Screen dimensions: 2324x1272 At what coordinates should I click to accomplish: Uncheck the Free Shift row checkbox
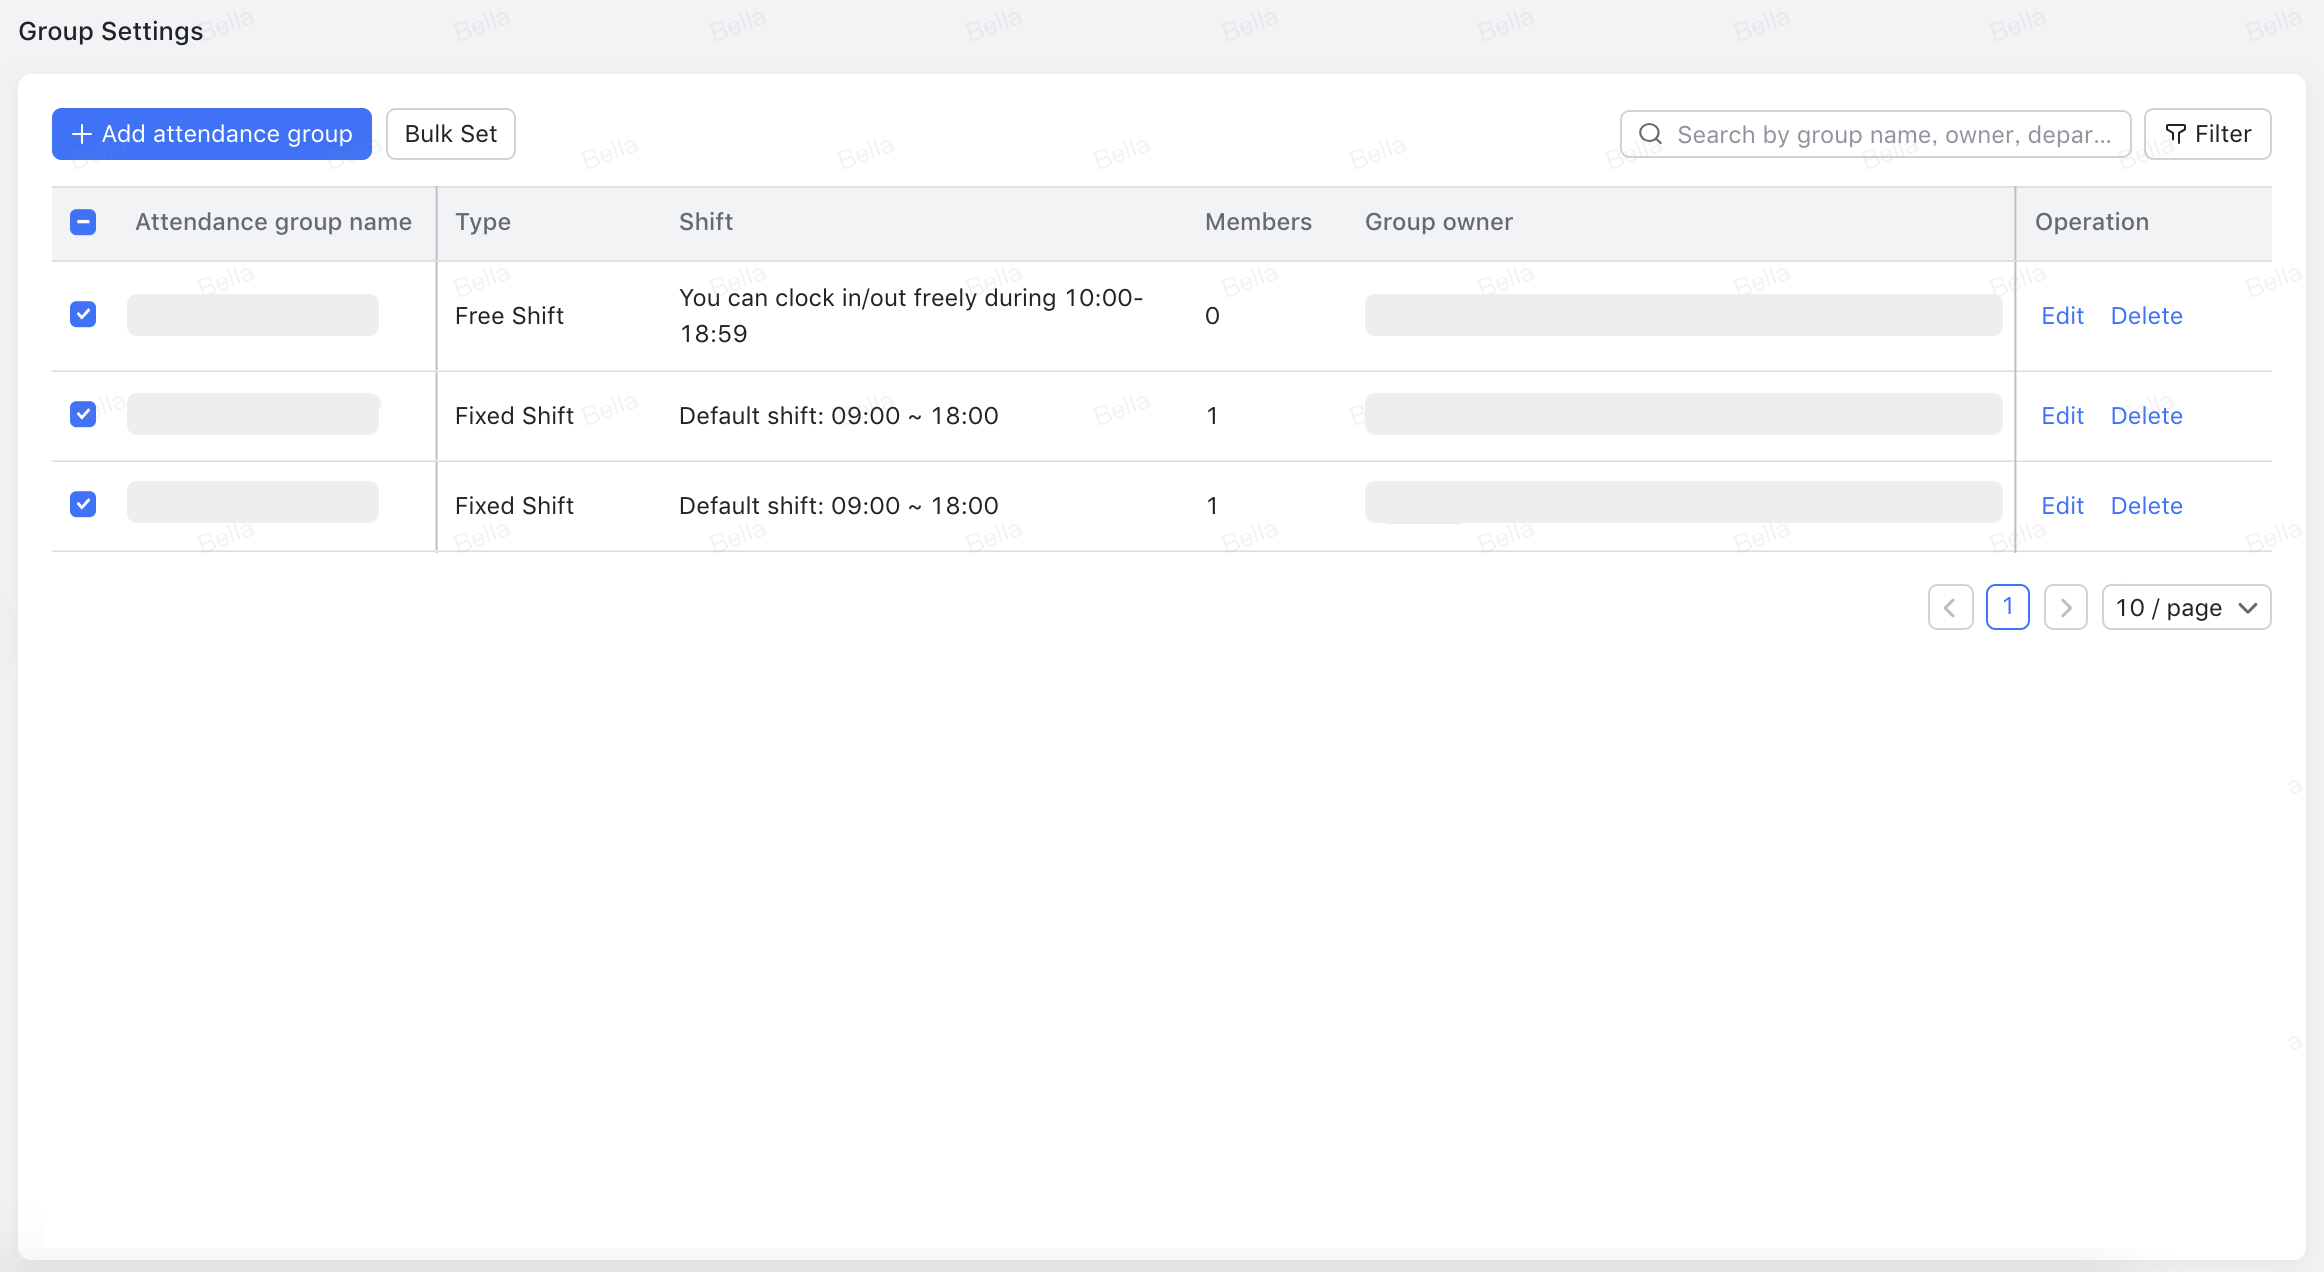pyautogui.click(x=83, y=314)
